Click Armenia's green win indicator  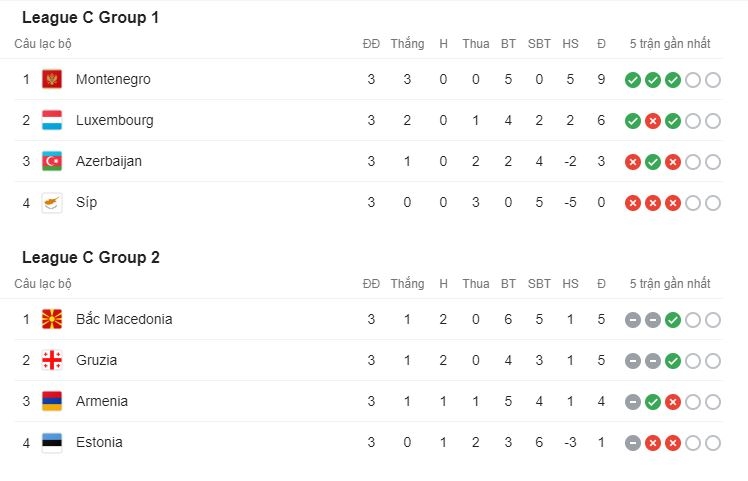point(652,402)
